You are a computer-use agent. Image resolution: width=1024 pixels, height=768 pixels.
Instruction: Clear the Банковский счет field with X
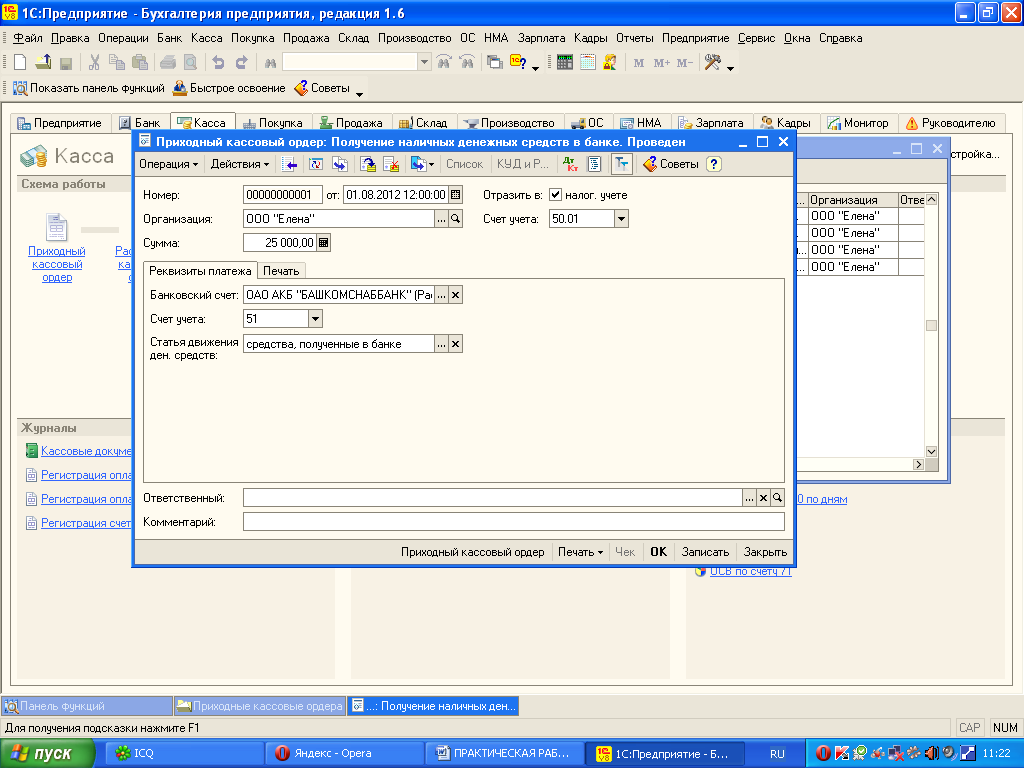point(455,294)
